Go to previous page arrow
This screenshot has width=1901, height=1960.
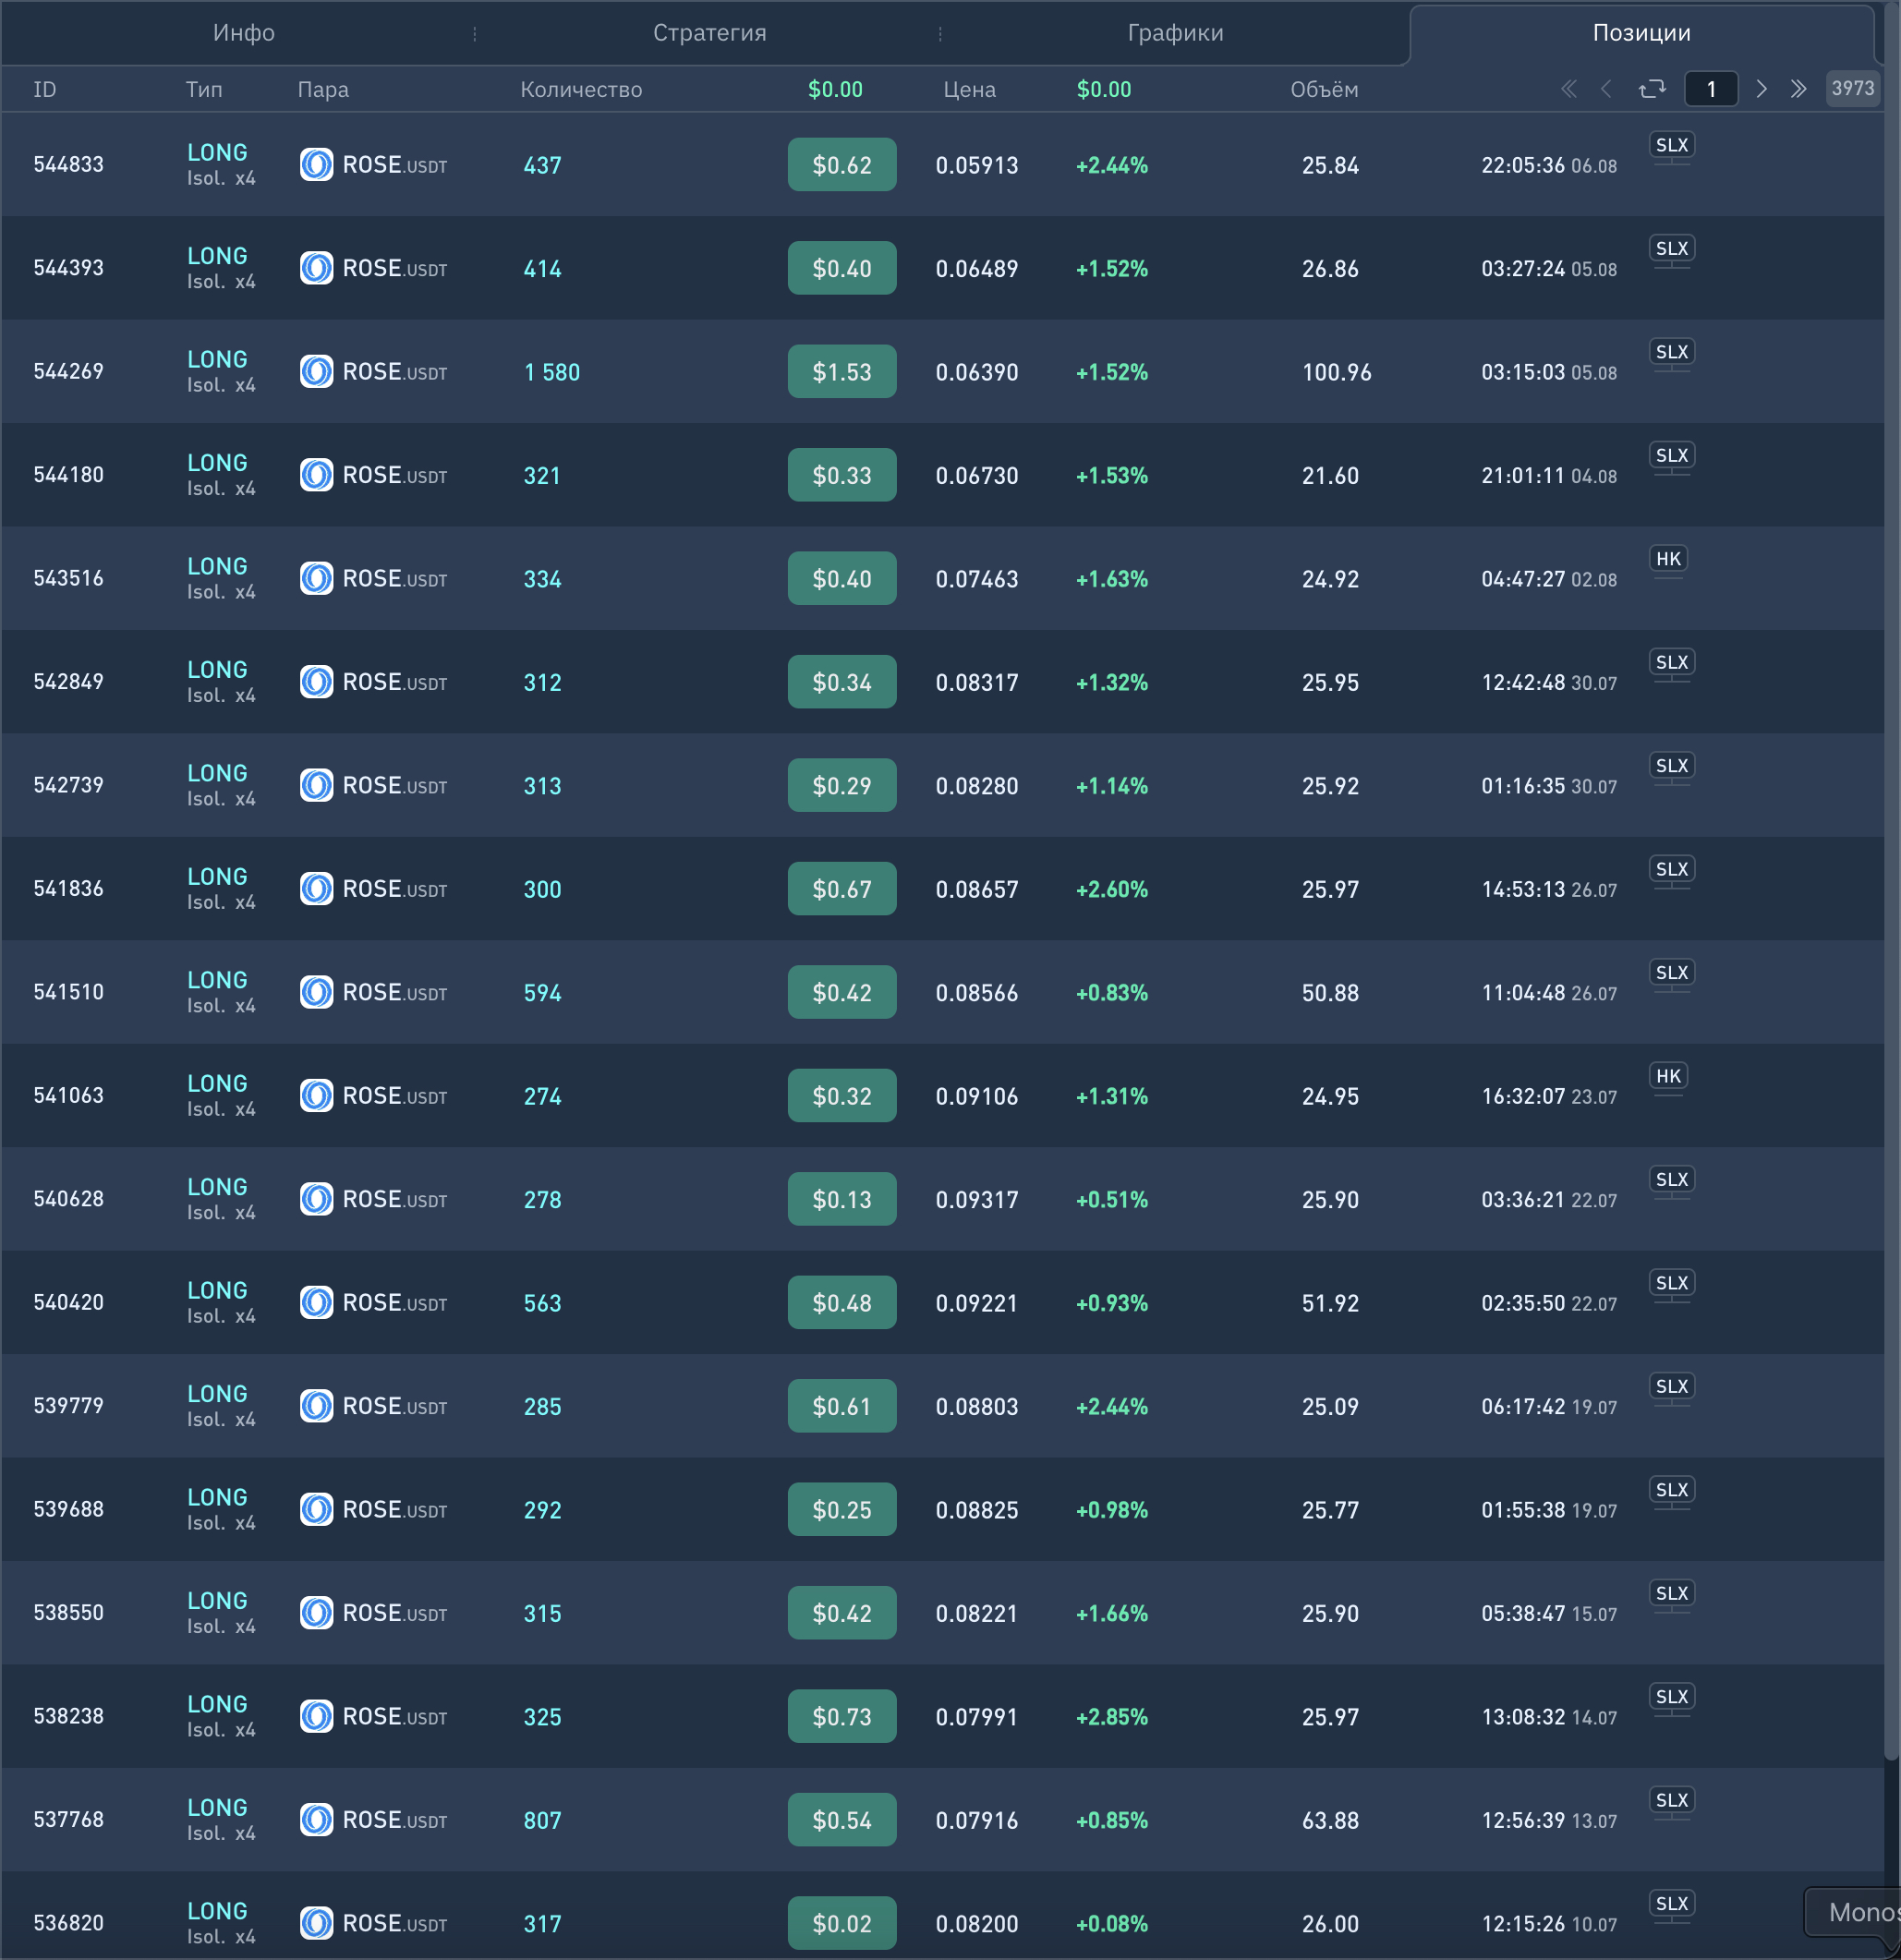pyautogui.click(x=1606, y=89)
